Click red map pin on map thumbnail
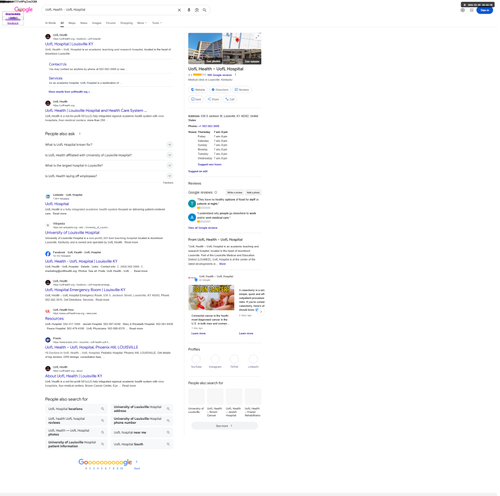500x496 pixels. (237, 40)
